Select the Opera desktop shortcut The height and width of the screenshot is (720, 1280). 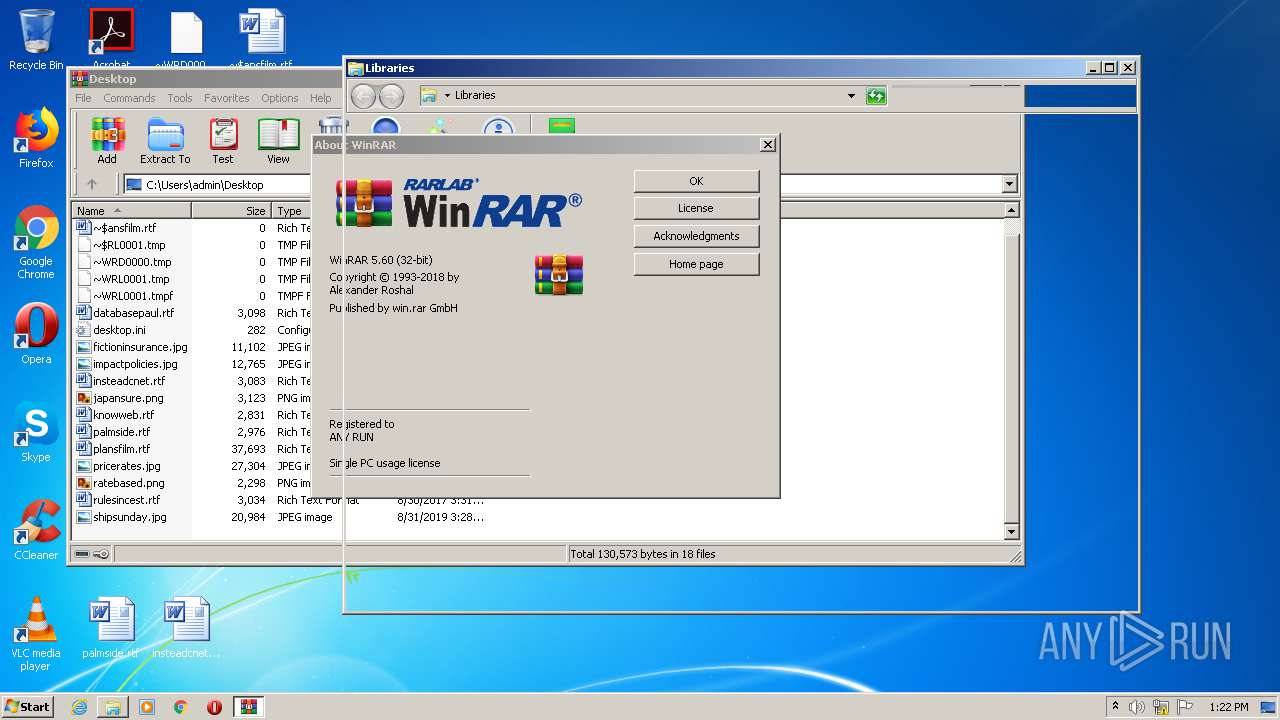point(36,334)
